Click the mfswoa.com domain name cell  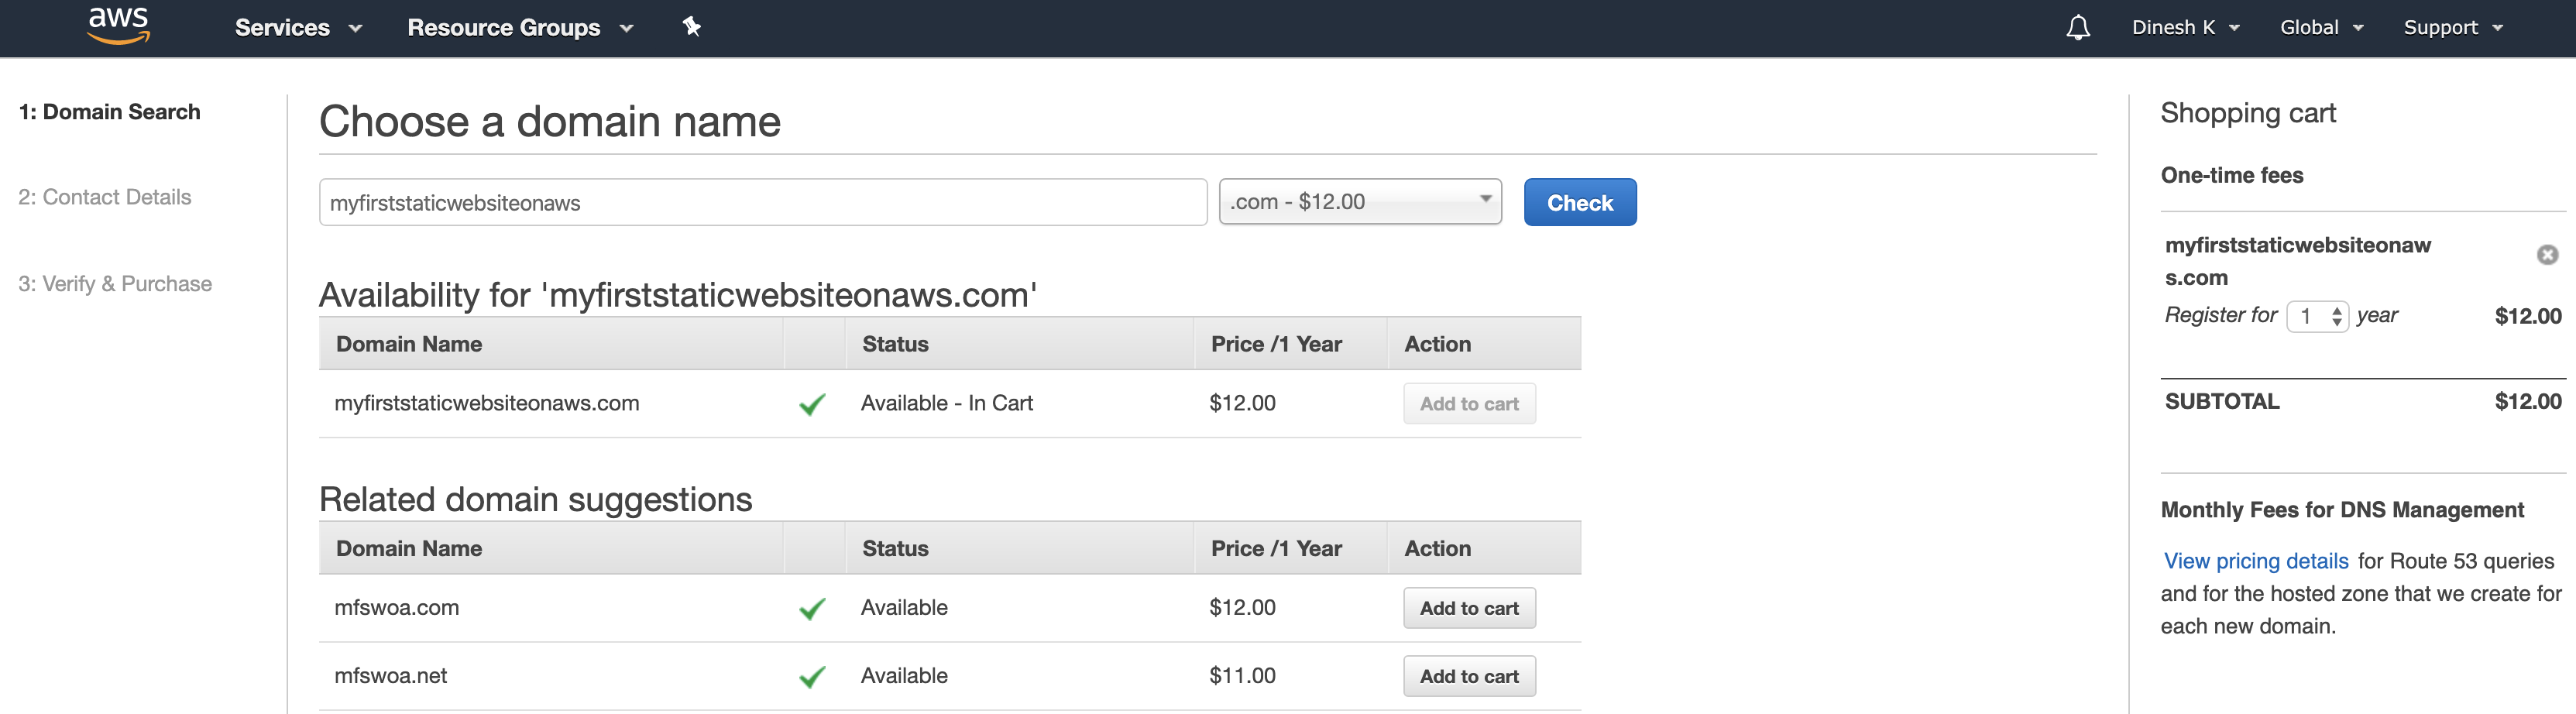tap(396, 607)
